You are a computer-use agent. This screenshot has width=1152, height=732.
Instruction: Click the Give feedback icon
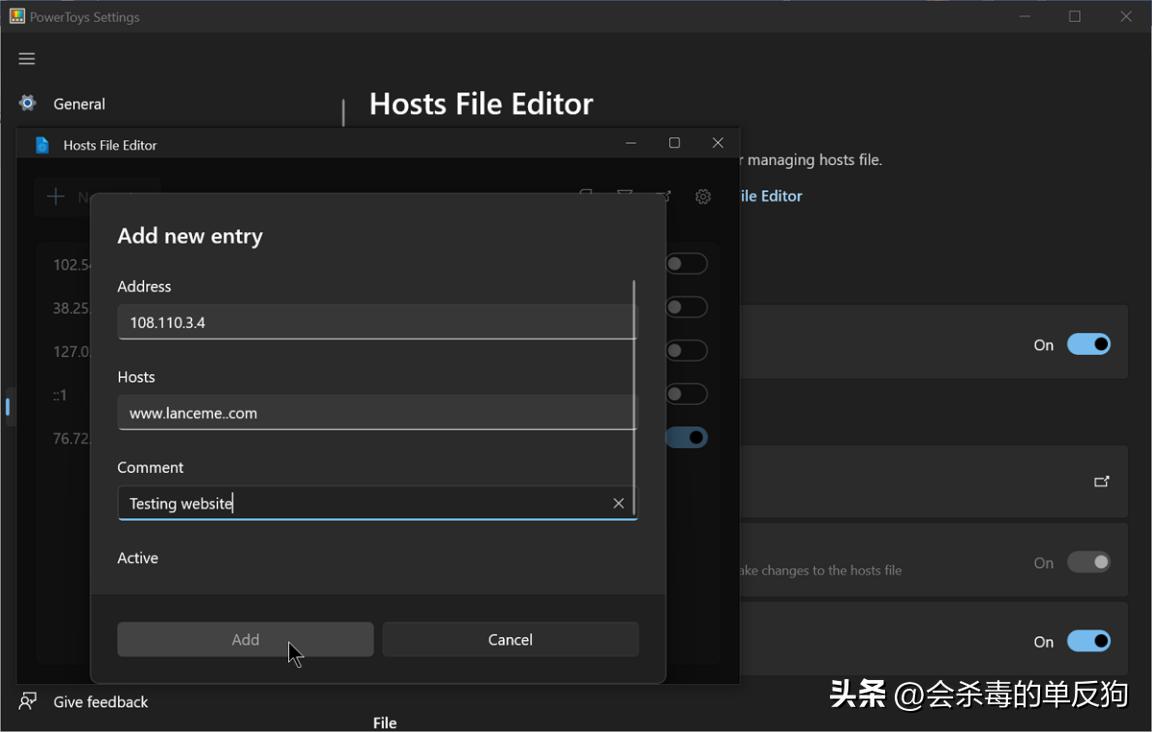click(28, 702)
